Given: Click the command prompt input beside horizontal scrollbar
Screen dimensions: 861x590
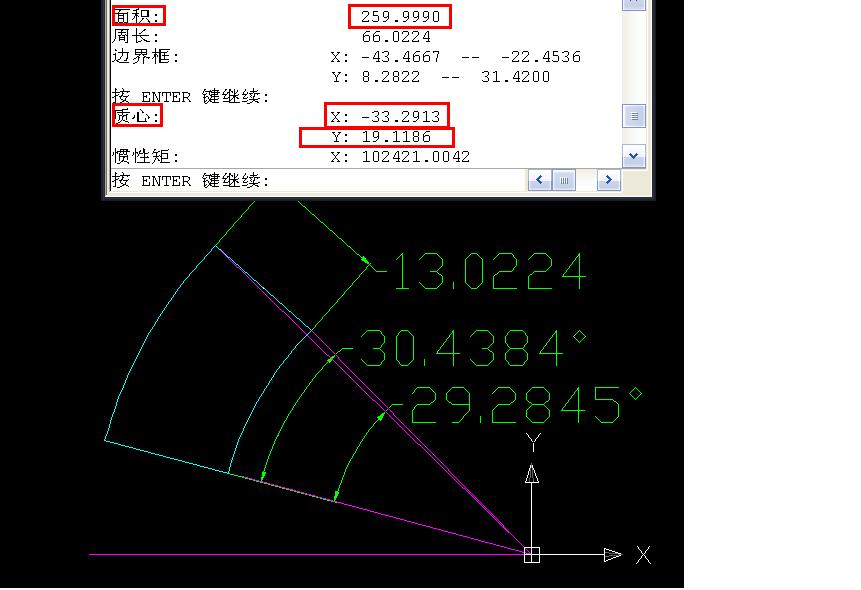Looking at the screenshot, I should click(x=317, y=180).
